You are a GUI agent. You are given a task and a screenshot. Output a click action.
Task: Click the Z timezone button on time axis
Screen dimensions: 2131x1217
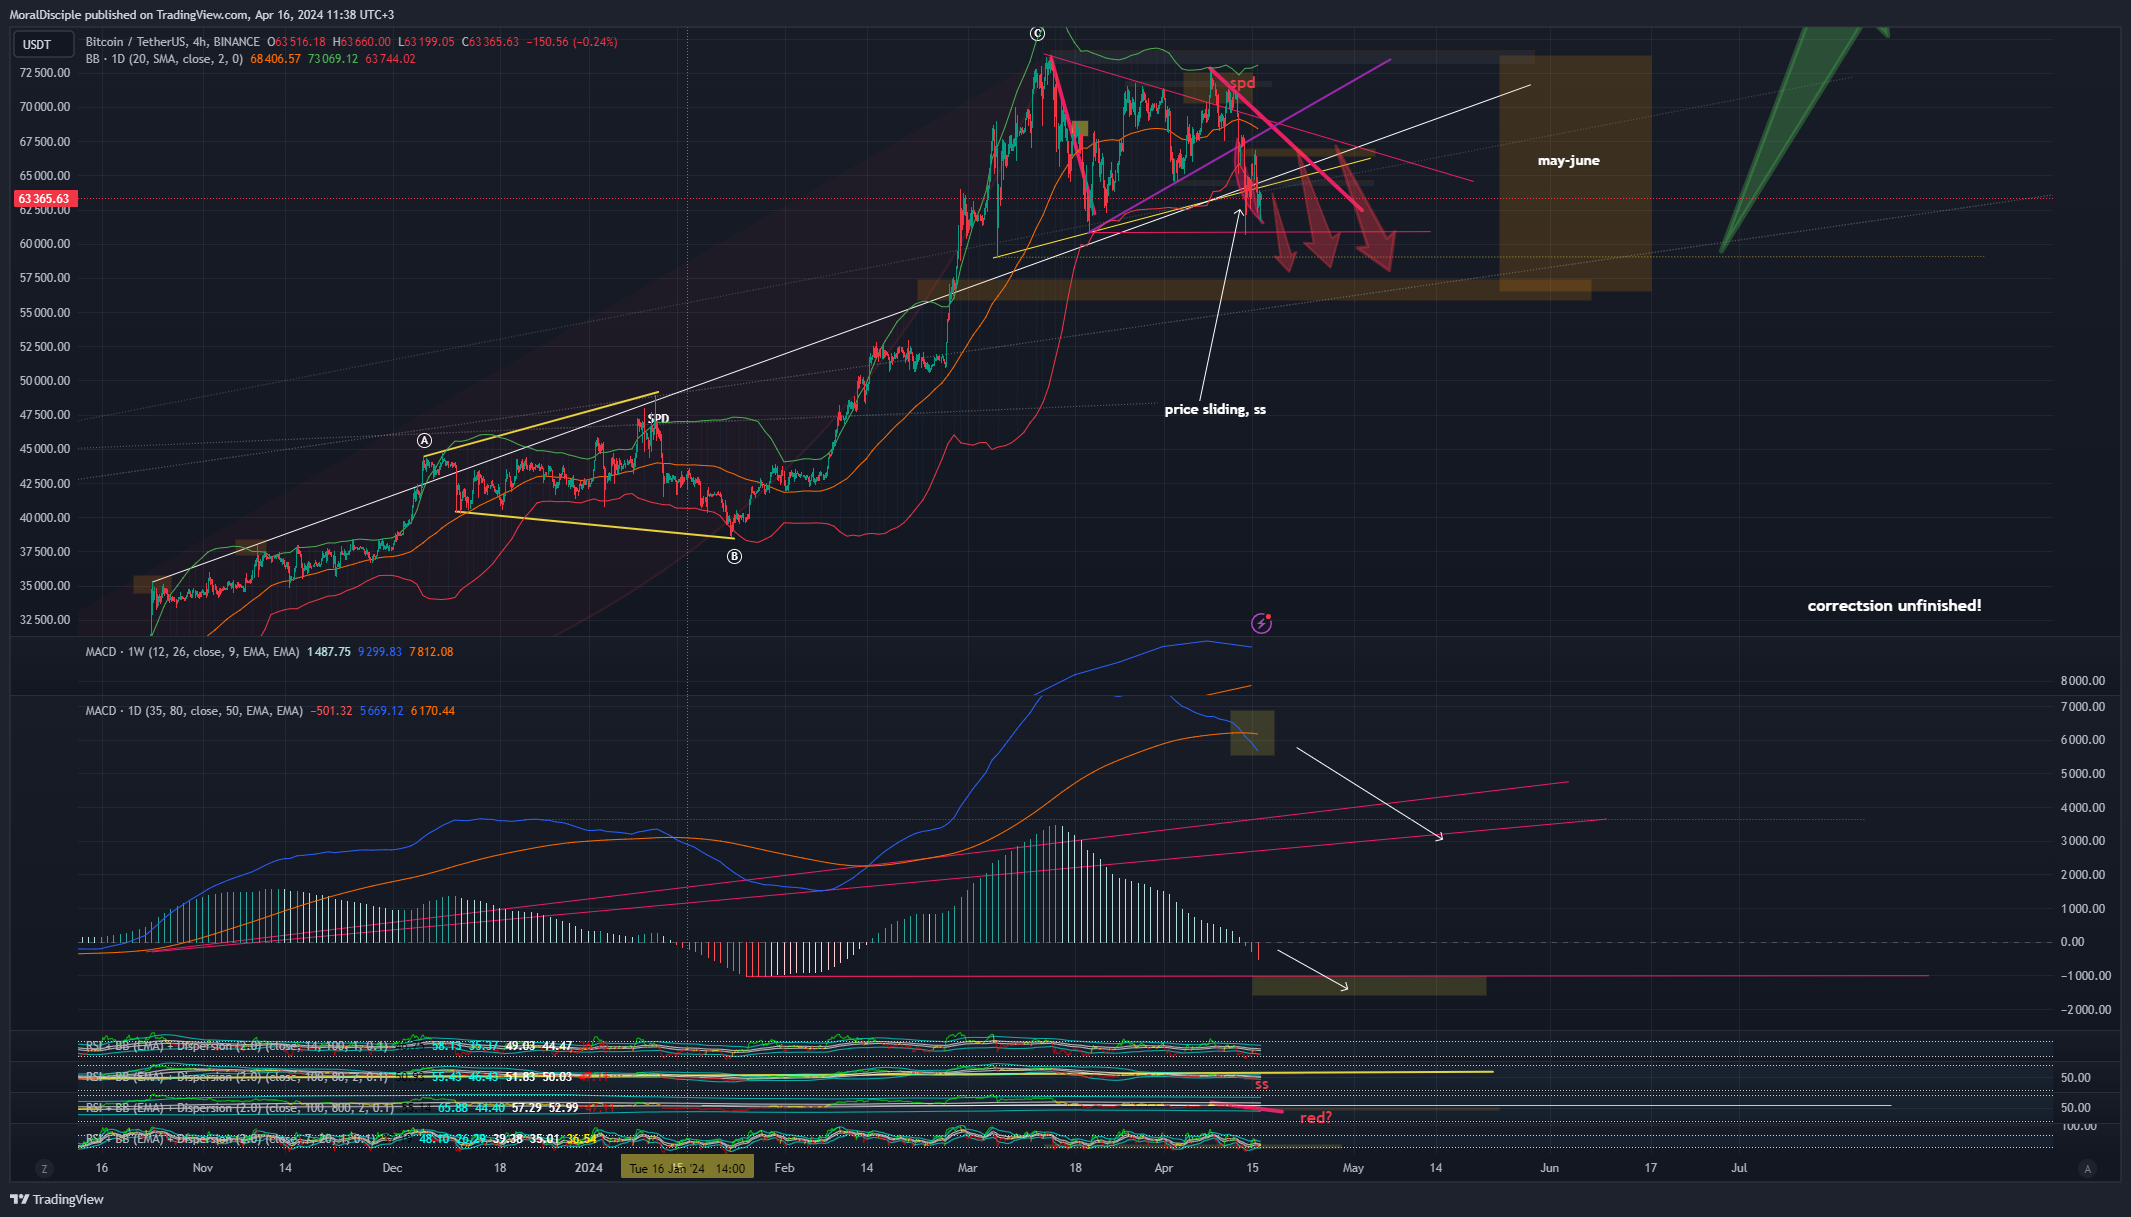pyautogui.click(x=44, y=1168)
